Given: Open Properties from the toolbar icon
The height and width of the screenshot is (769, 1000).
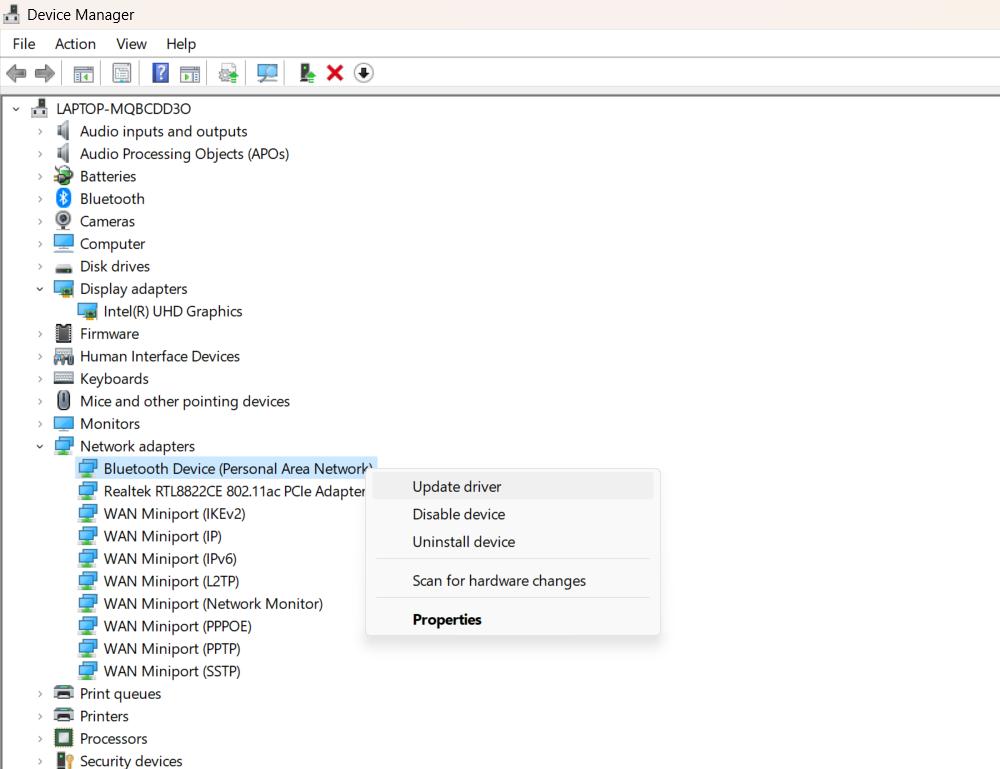Looking at the screenshot, I should (x=122, y=72).
